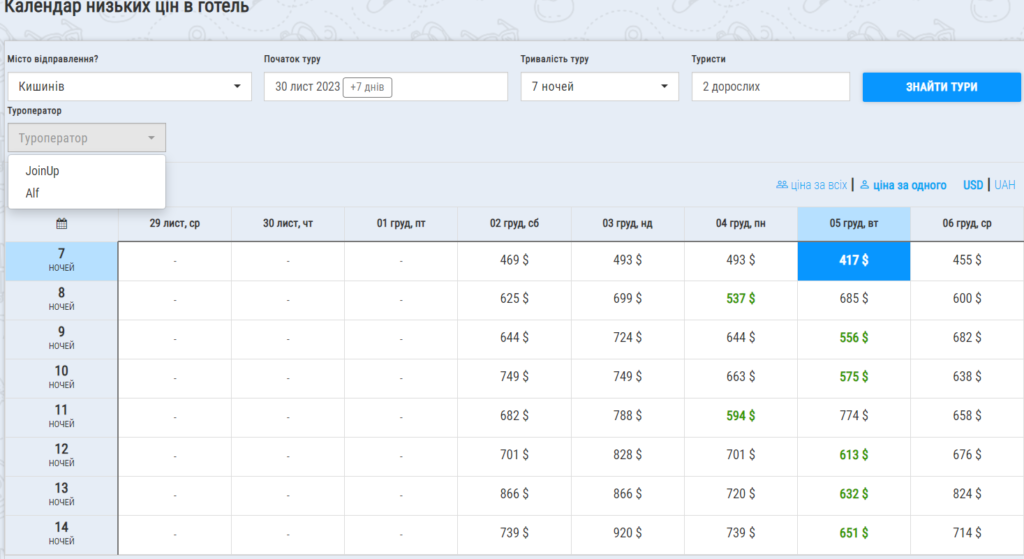
Task: Click the single person icon beside 'ціна за одного'
Action: click(864, 185)
